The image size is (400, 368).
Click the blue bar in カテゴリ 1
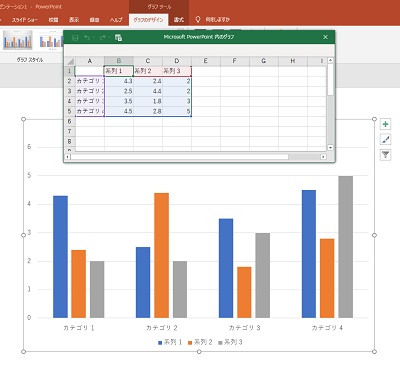pos(60,257)
